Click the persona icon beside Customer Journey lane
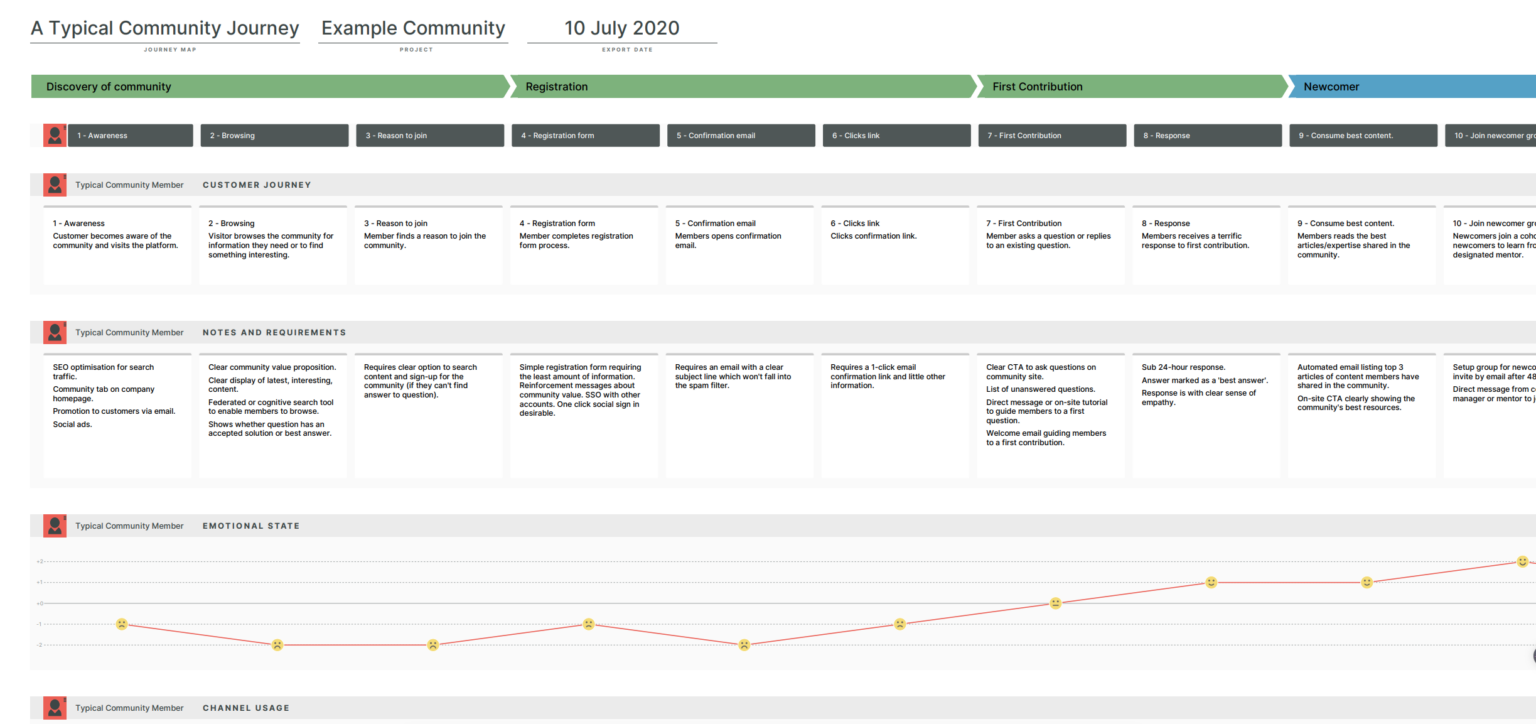Viewport: 1536px width, 724px height. click(x=54, y=184)
